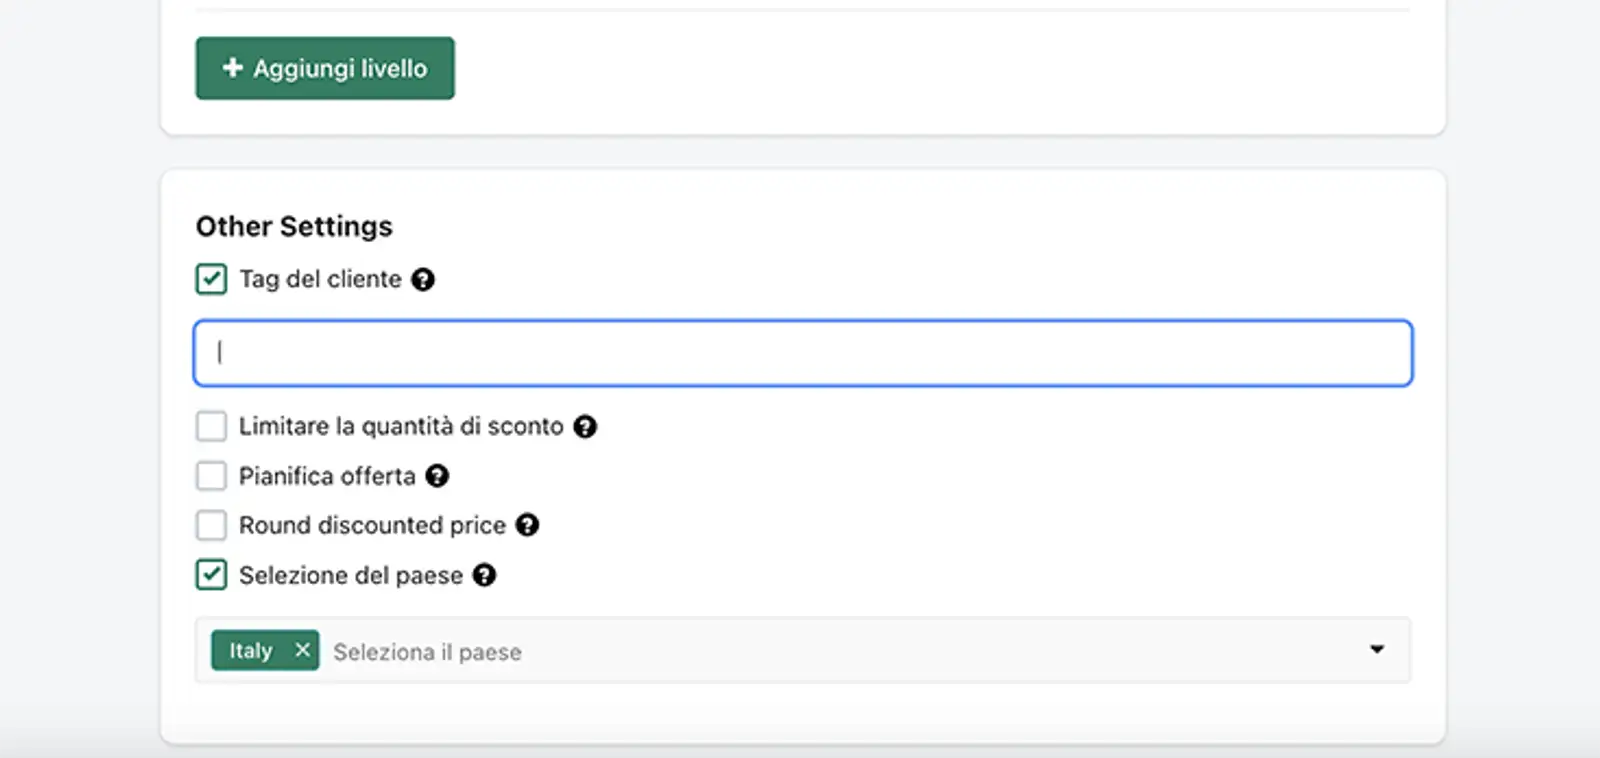Focus the customer tag text input
This screenshot has width=1600, height=758.
pyautogui.click(x=802, y=353)
